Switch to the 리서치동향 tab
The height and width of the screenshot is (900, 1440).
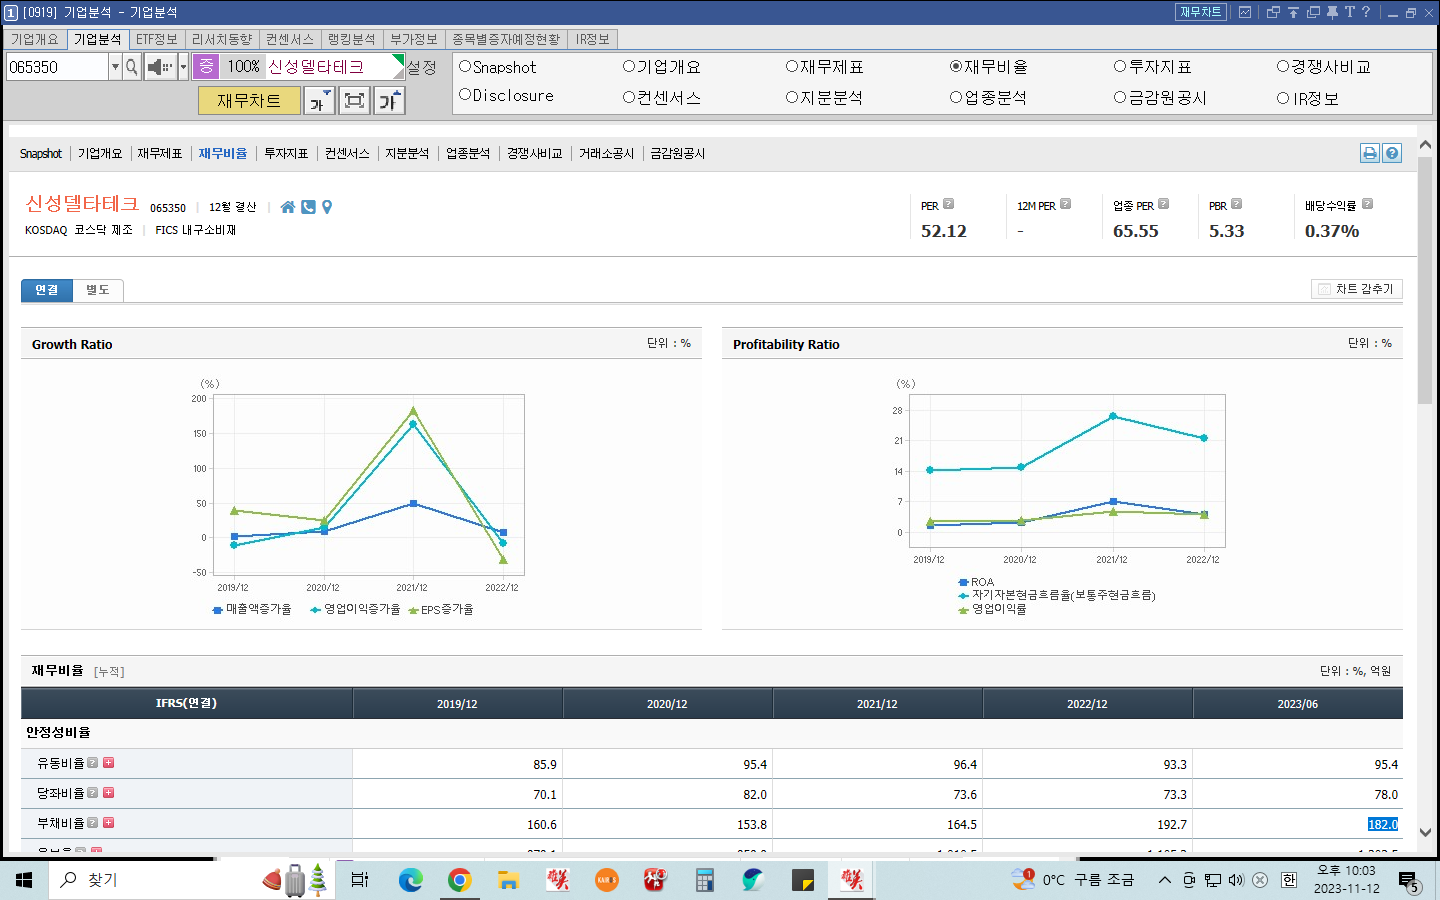[x=222, y=39]
